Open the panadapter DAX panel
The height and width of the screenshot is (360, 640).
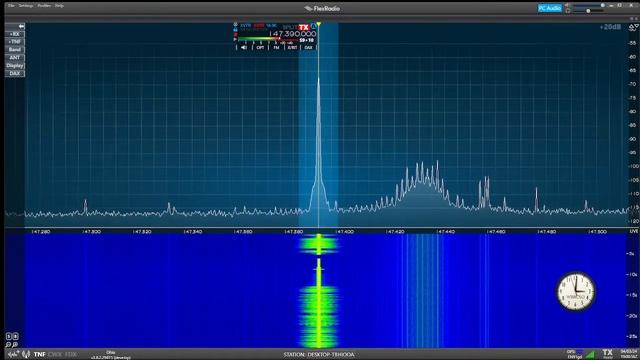pos(15,73)
